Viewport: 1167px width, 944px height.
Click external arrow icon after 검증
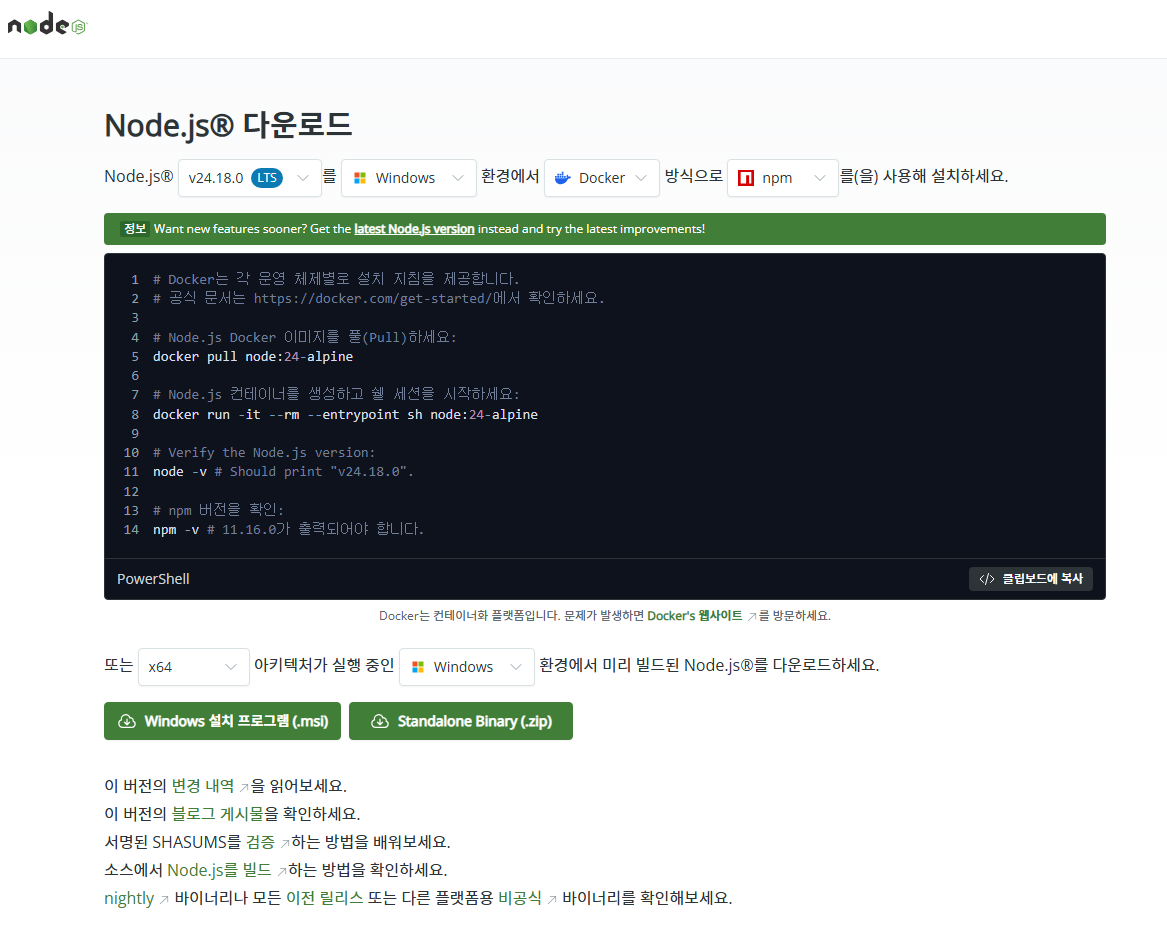point(284,843)
